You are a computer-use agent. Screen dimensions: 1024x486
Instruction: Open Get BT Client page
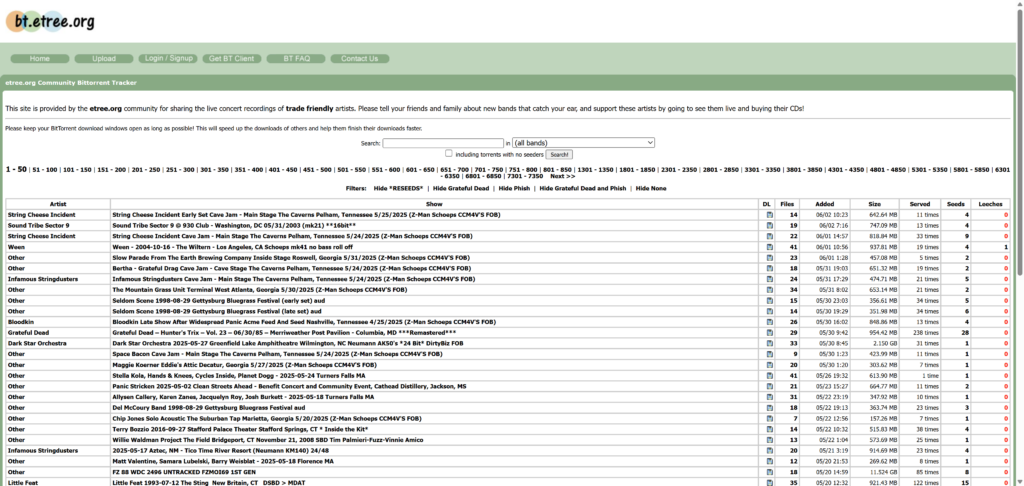coord(232,59)
